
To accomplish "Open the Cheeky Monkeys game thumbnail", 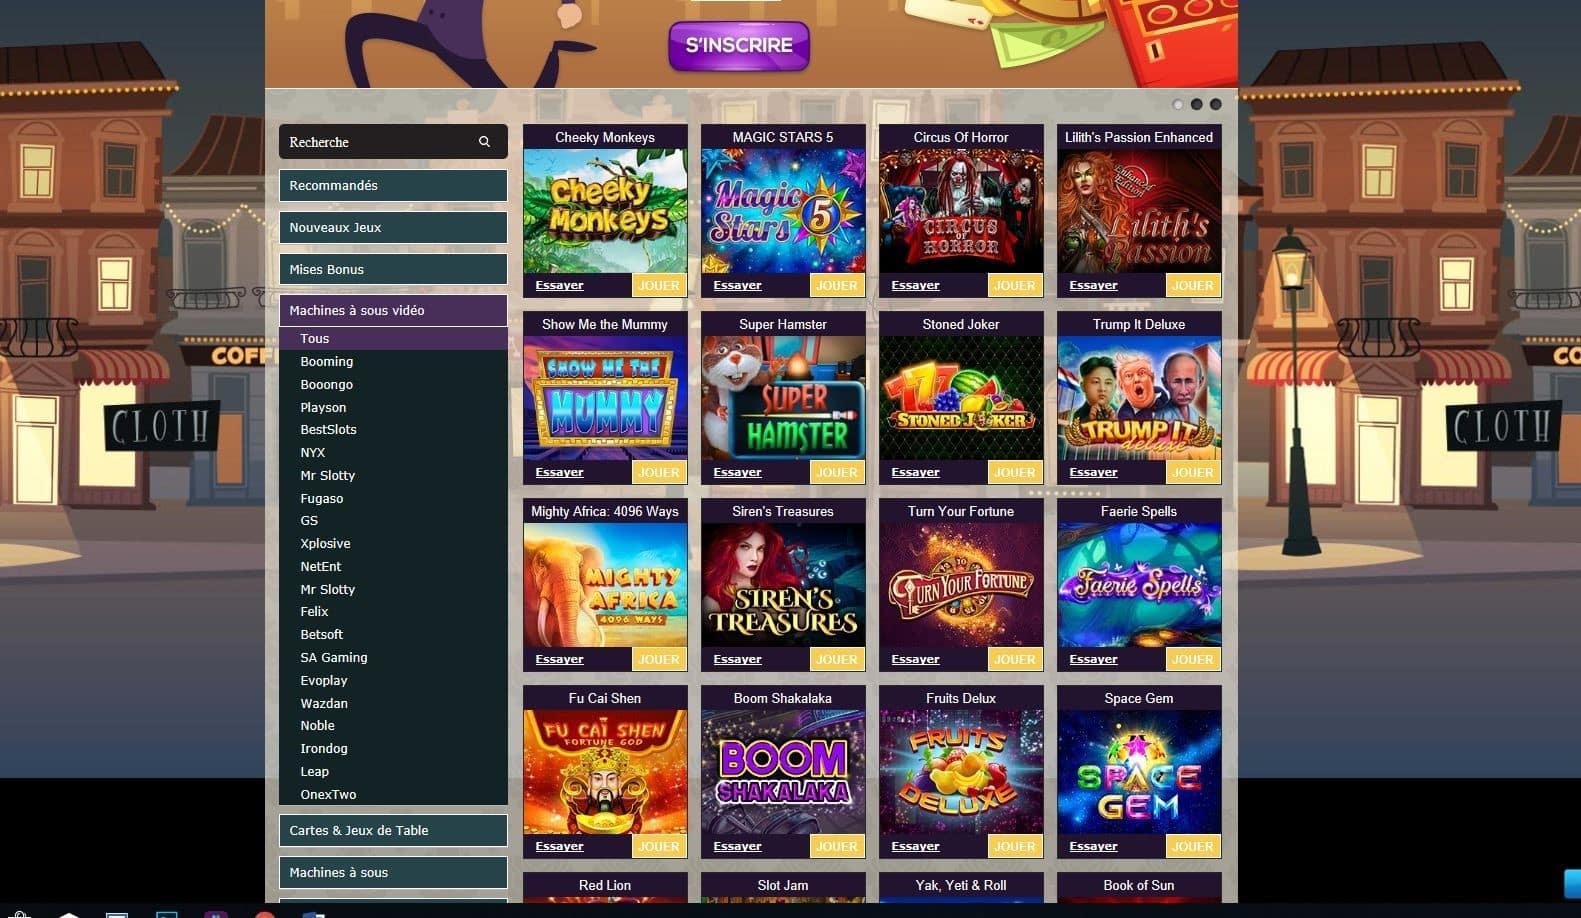I will point(605,211).
